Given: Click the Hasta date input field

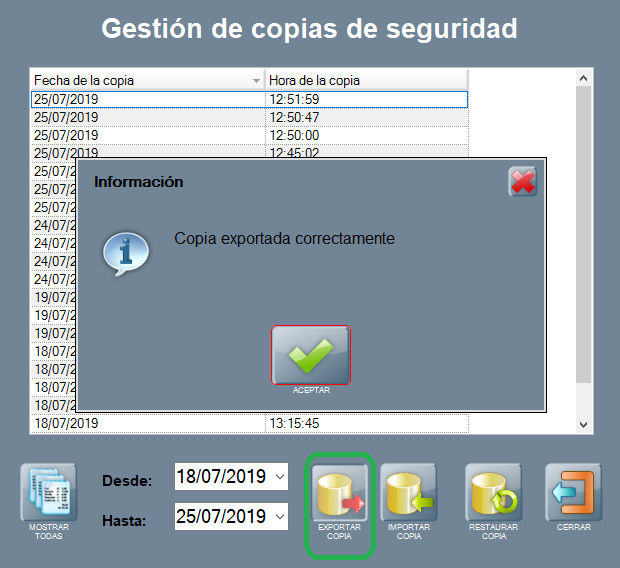Looking at the screenshot, I should point(220,517).
